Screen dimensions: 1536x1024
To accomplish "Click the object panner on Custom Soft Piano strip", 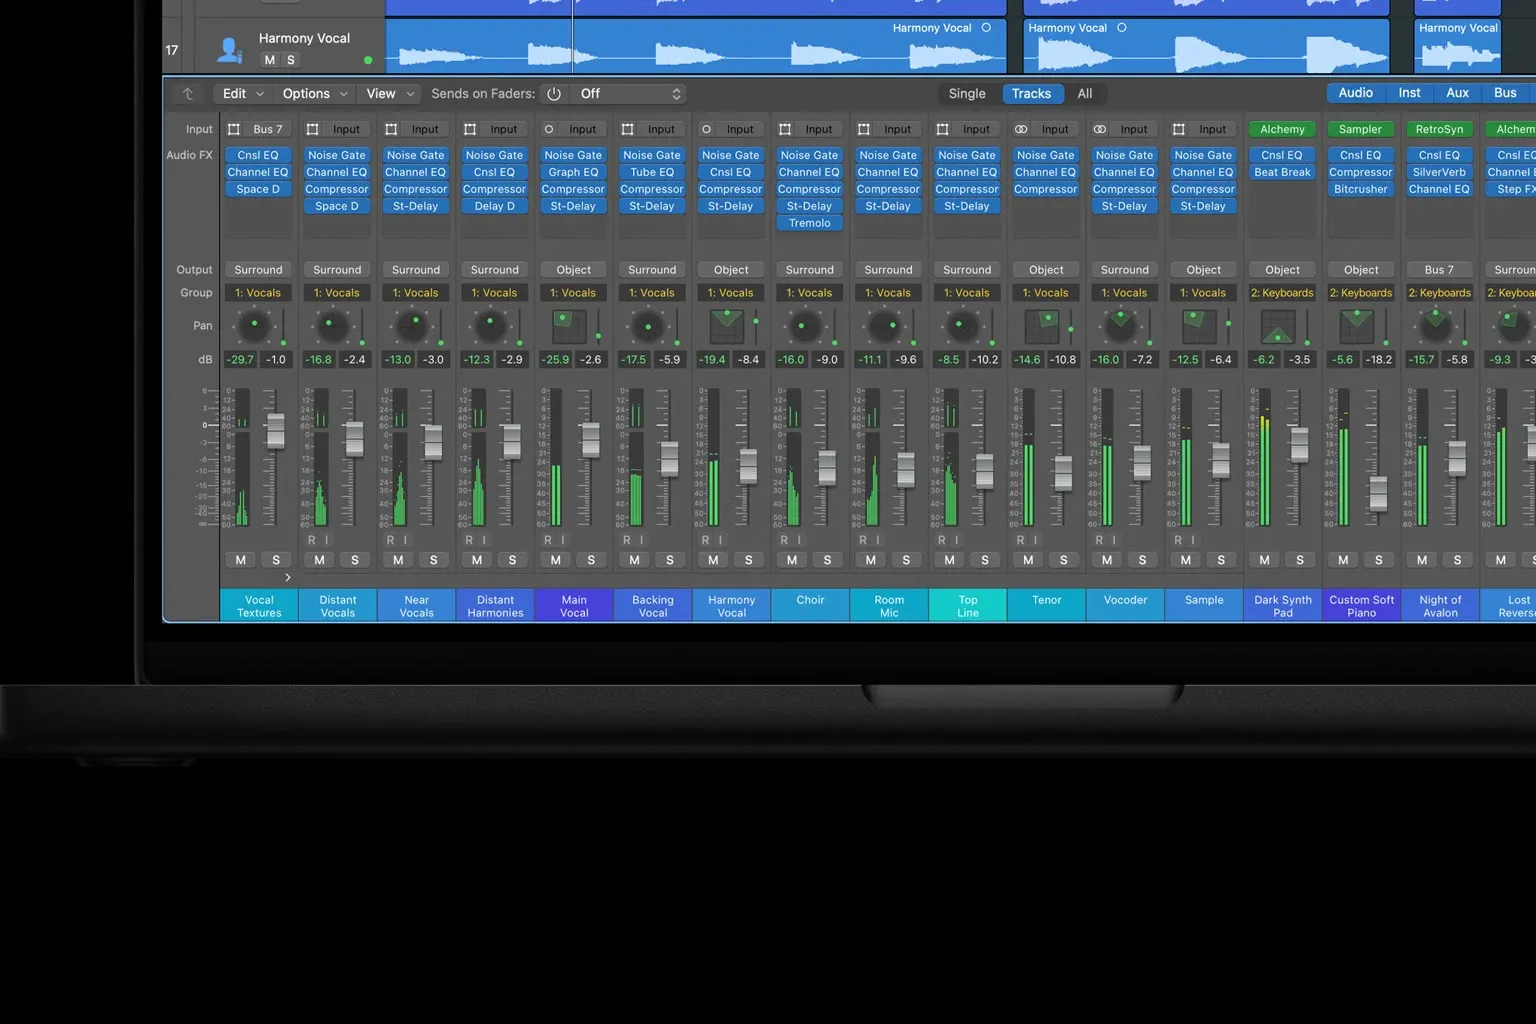I will pos(1357,326).
